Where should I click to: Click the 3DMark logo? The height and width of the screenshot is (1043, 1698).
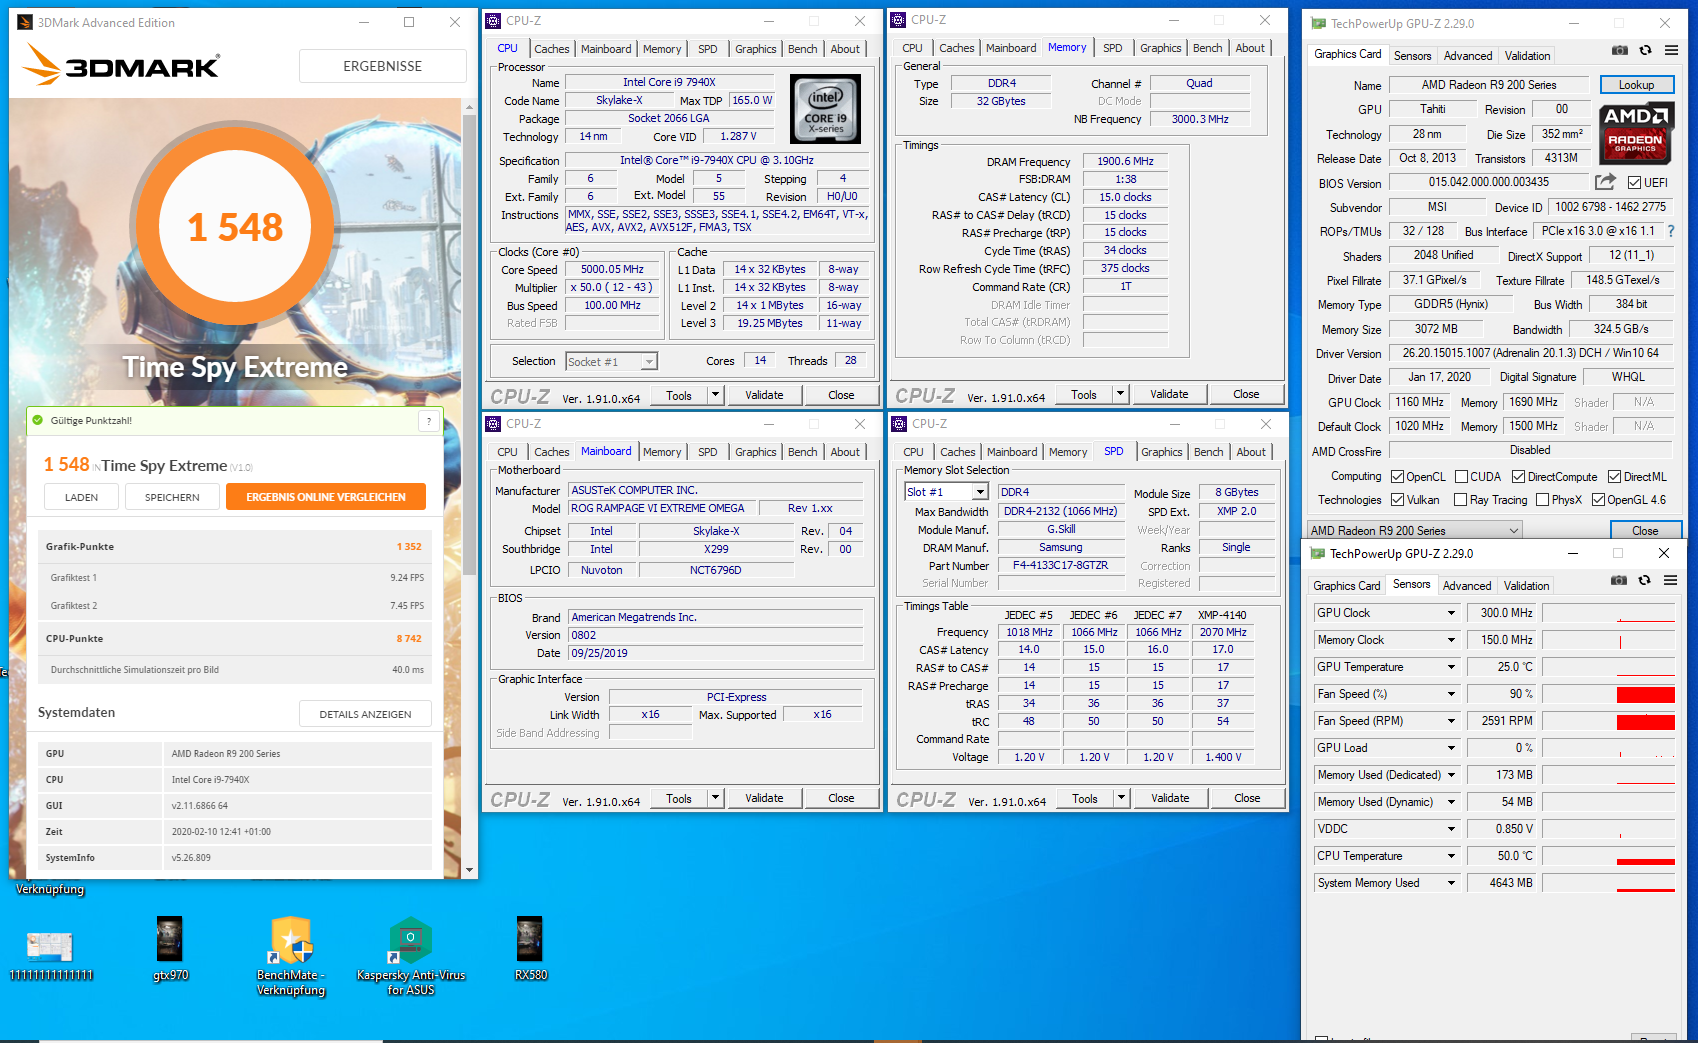click(120, 66)
